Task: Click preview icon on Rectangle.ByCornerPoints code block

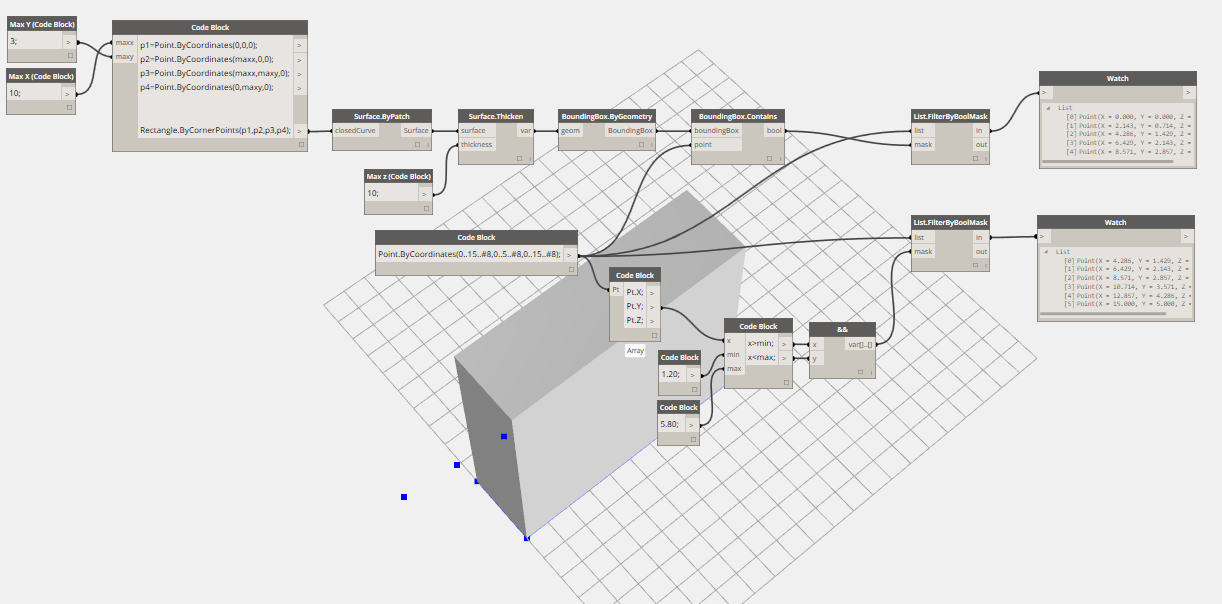Action: (301, 145)
